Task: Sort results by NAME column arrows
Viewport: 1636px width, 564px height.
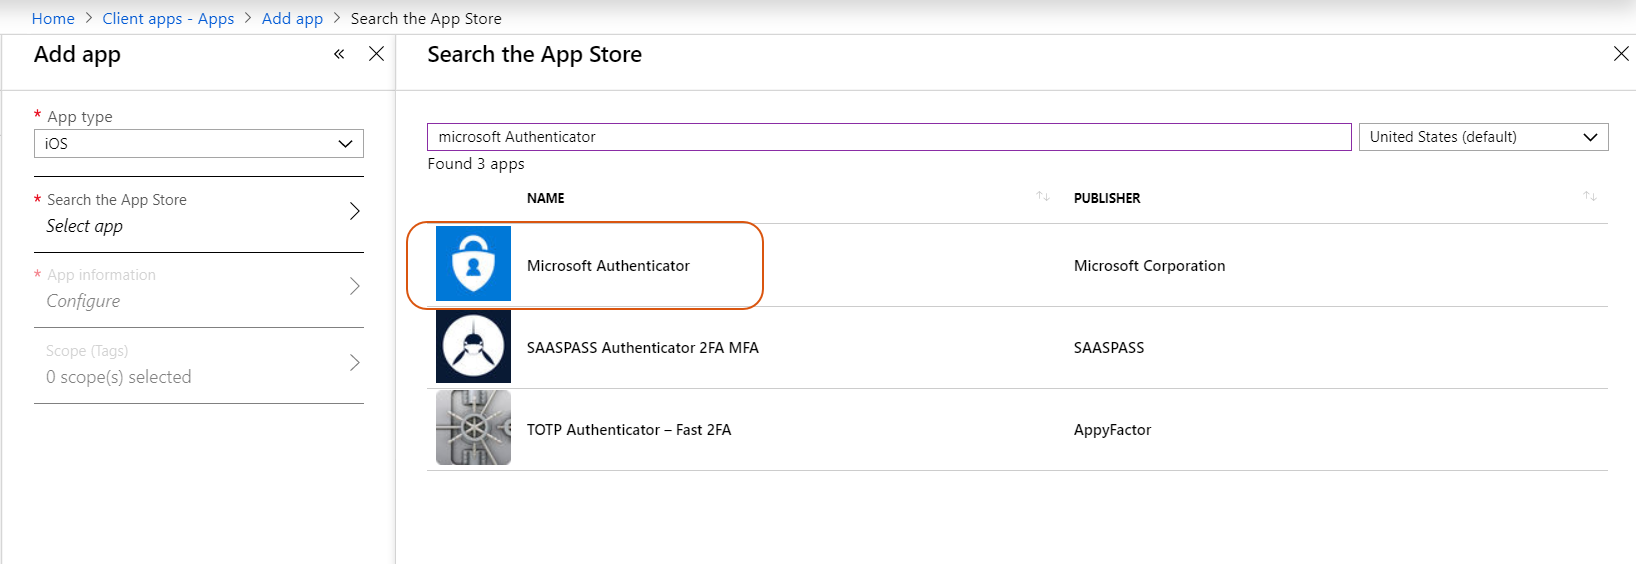Action: pos(1043,197)
